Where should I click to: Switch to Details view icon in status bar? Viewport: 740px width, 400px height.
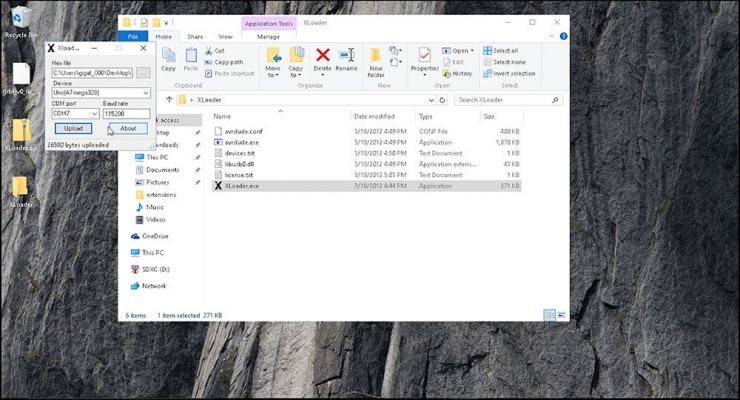pos(550,315)
